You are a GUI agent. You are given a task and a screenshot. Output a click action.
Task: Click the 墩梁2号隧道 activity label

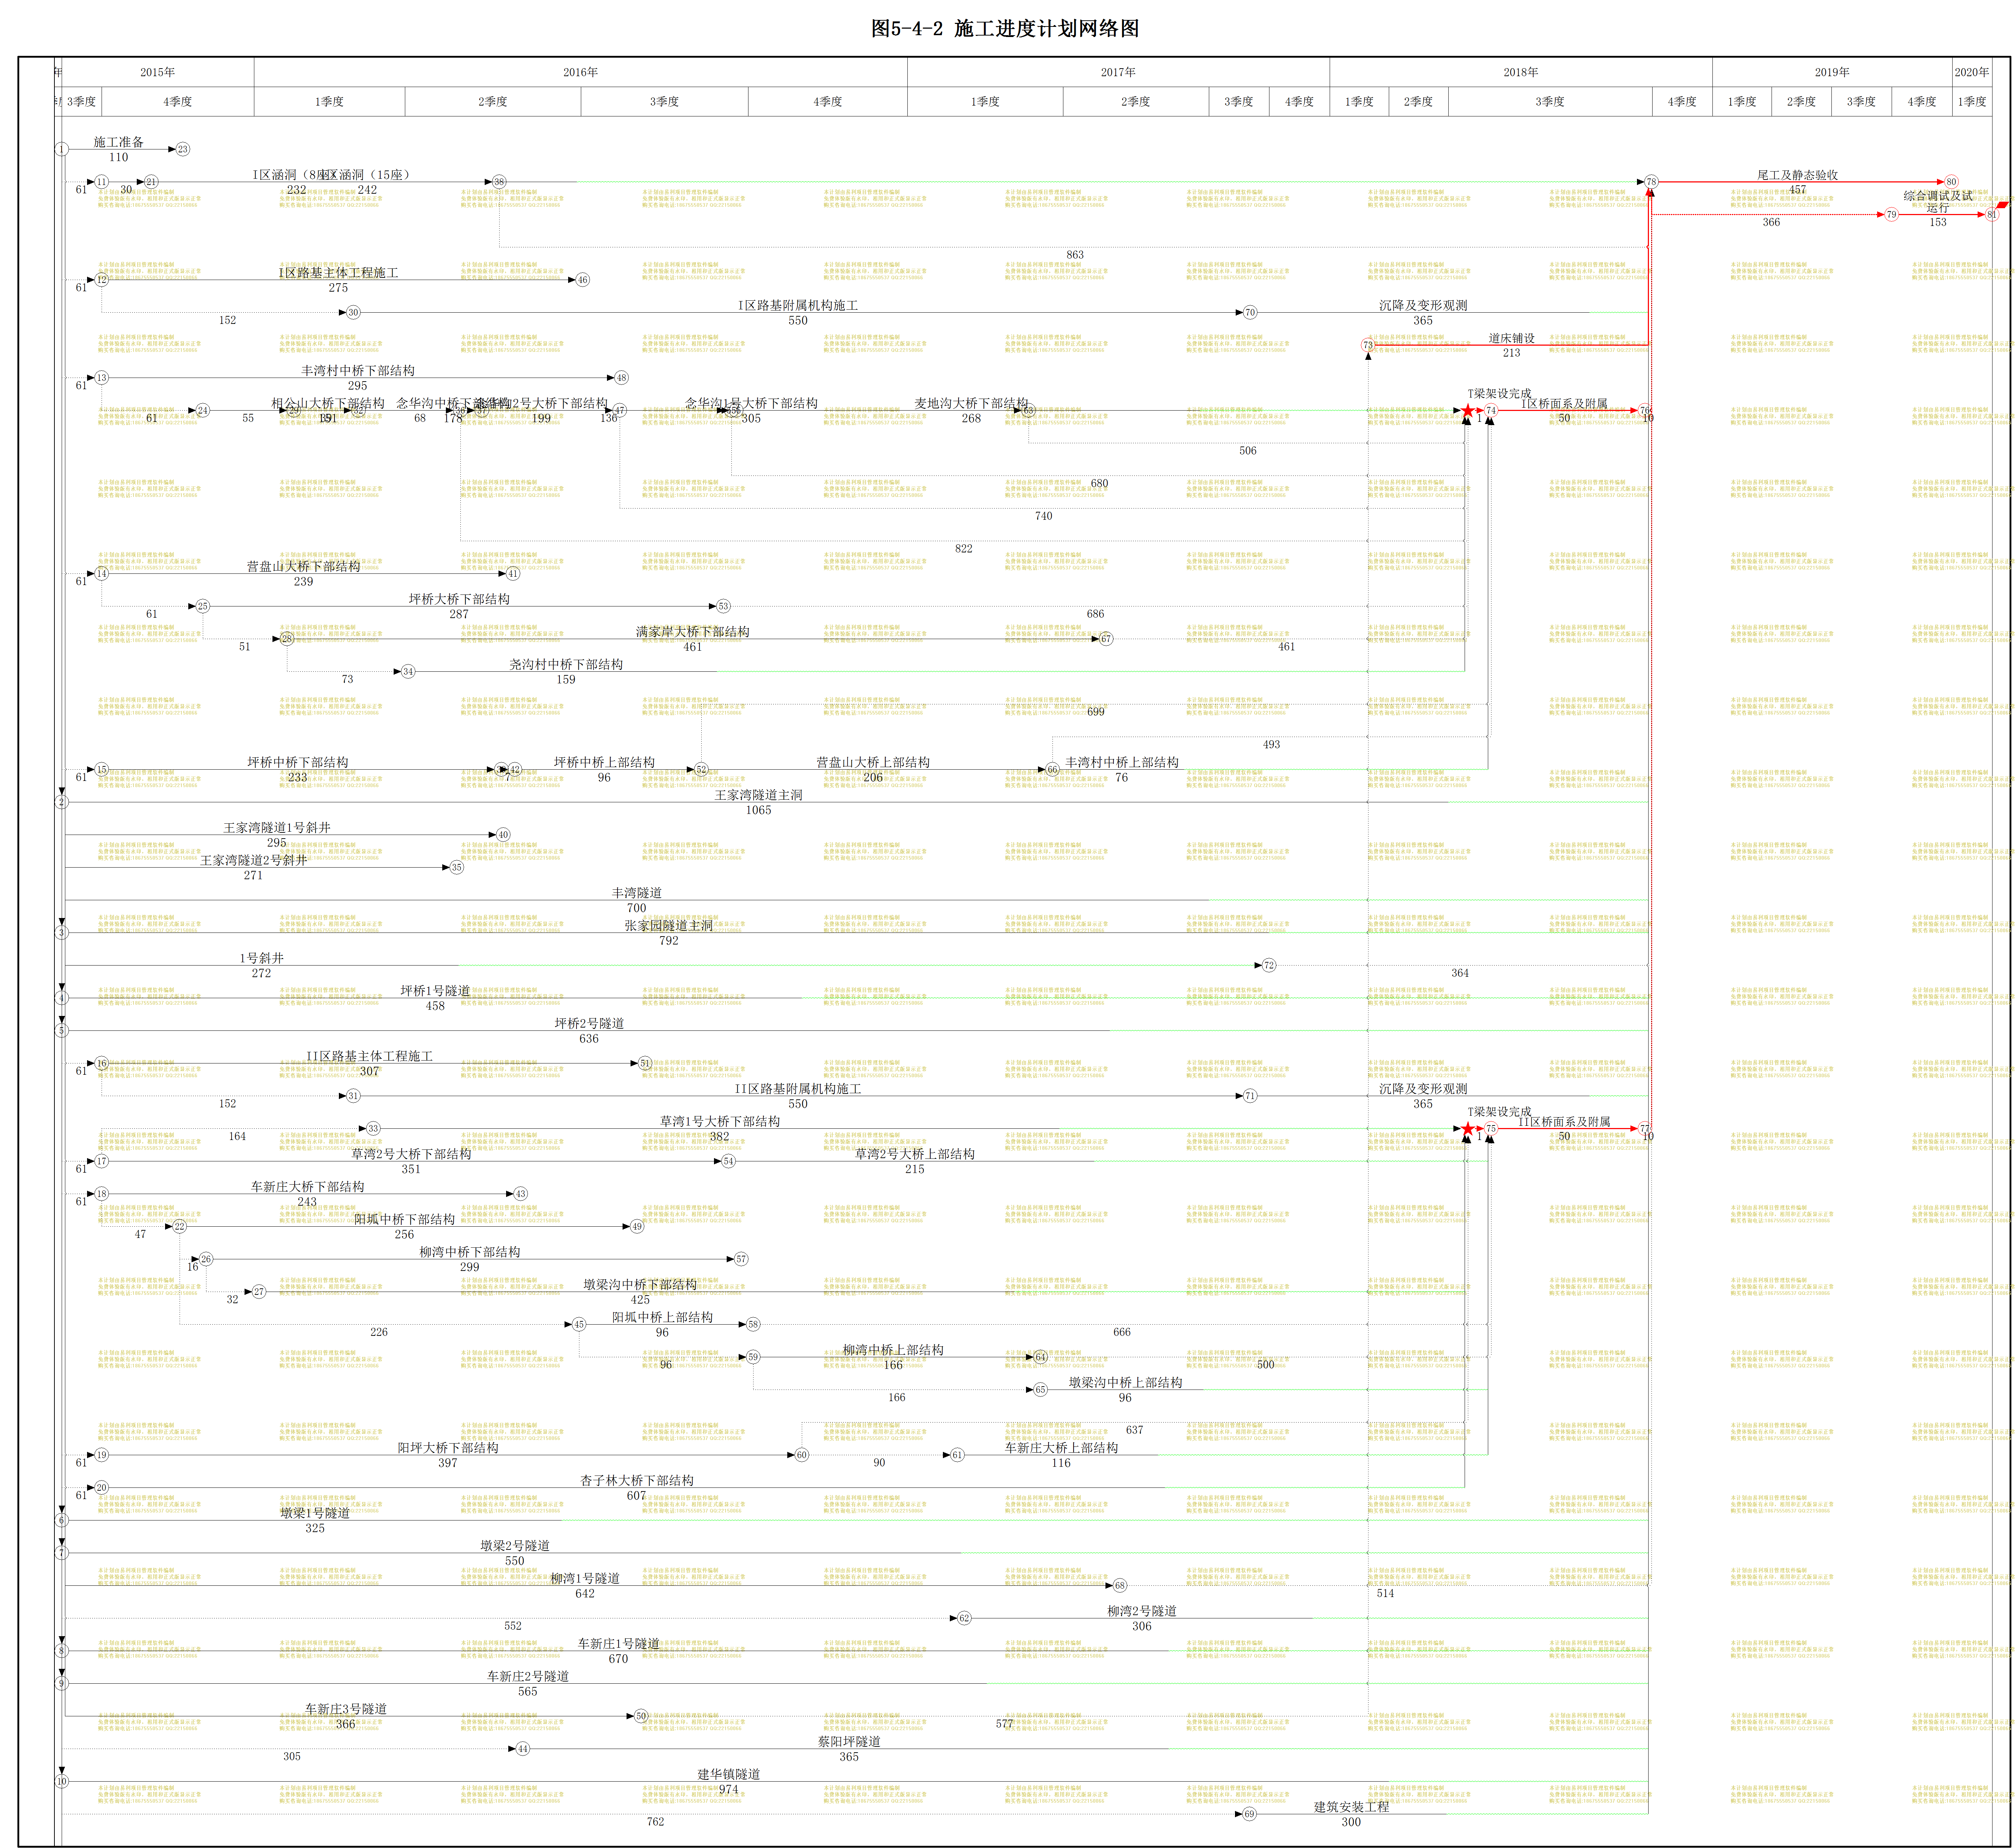pyautogui.click(x=515, y=1545)
